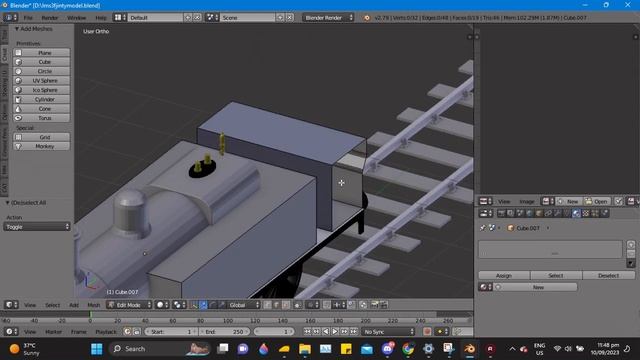Viewport: 640px width, 360px height.
Task: Click the timeline at frame 100
Action: [228, 321]
